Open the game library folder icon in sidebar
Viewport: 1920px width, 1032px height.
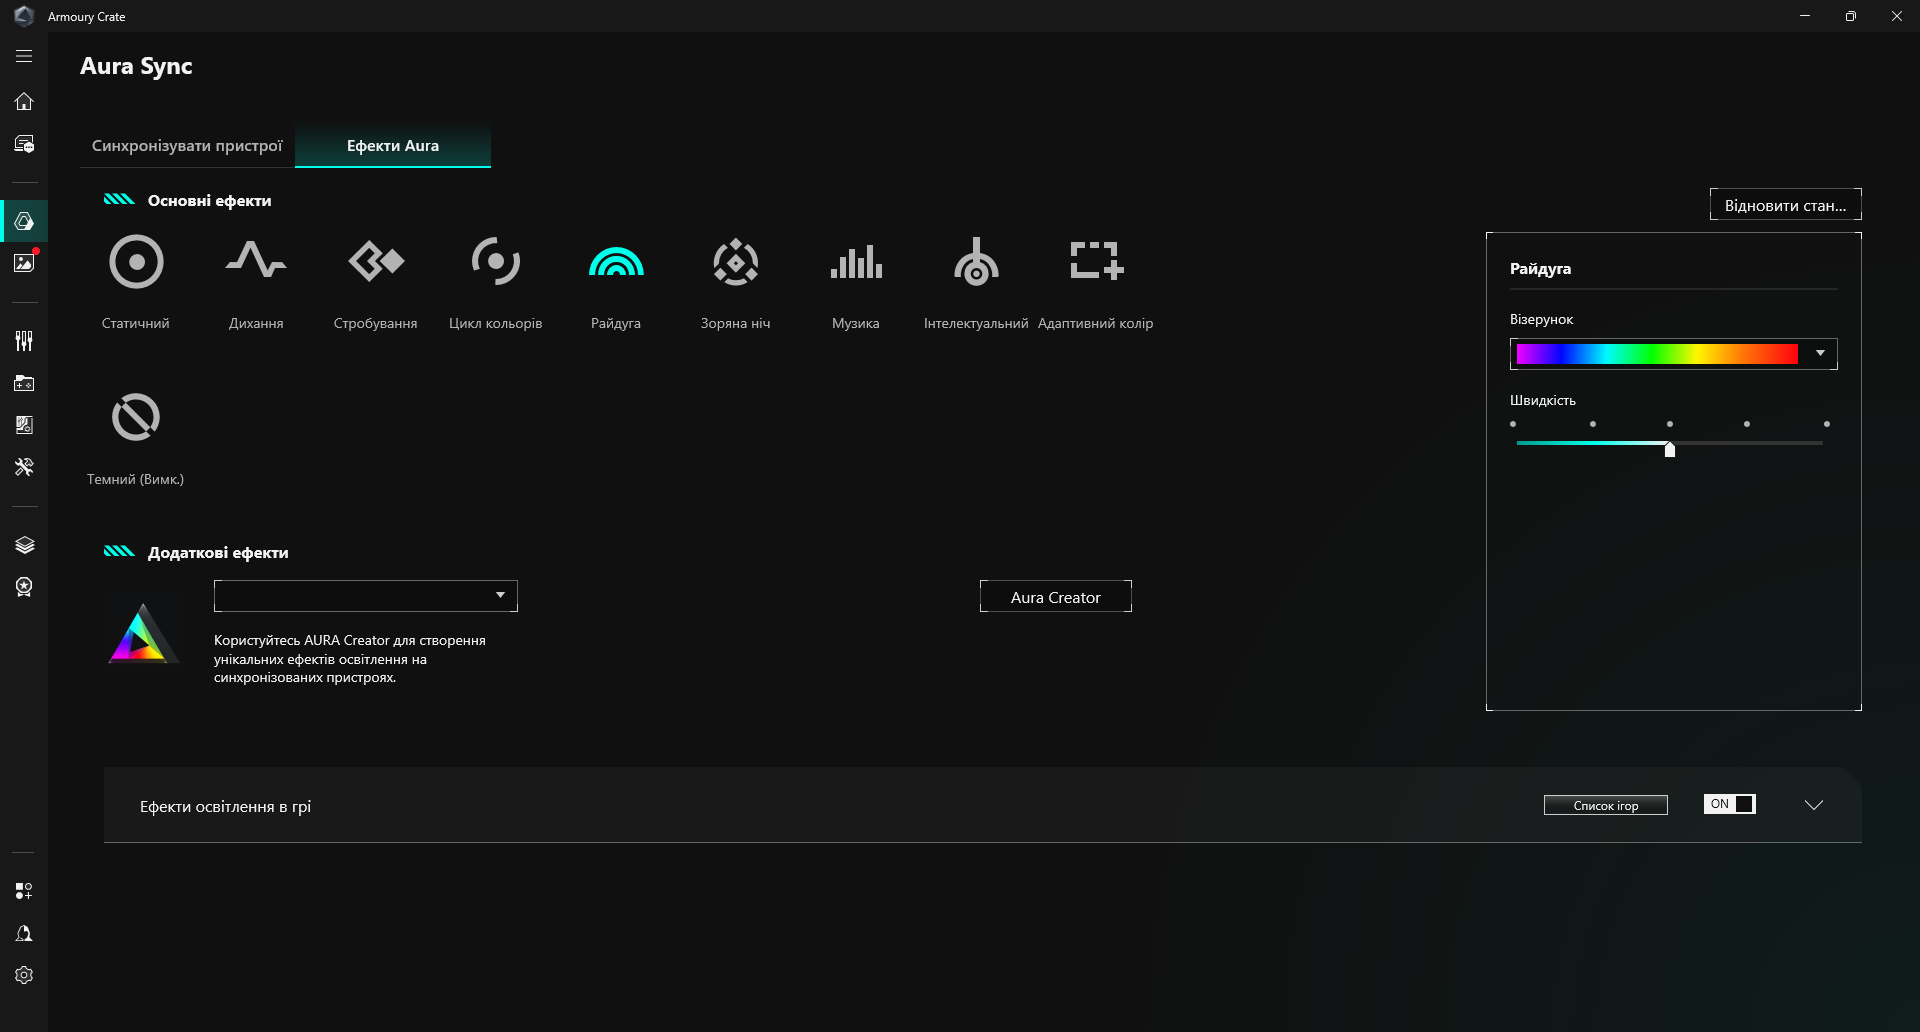tap(24, 383)
